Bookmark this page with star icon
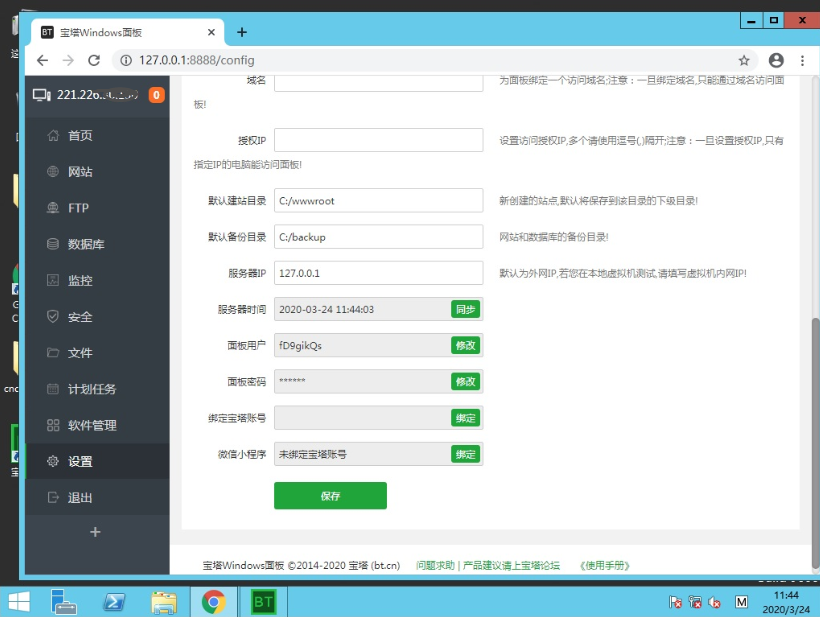 (744, 61)
